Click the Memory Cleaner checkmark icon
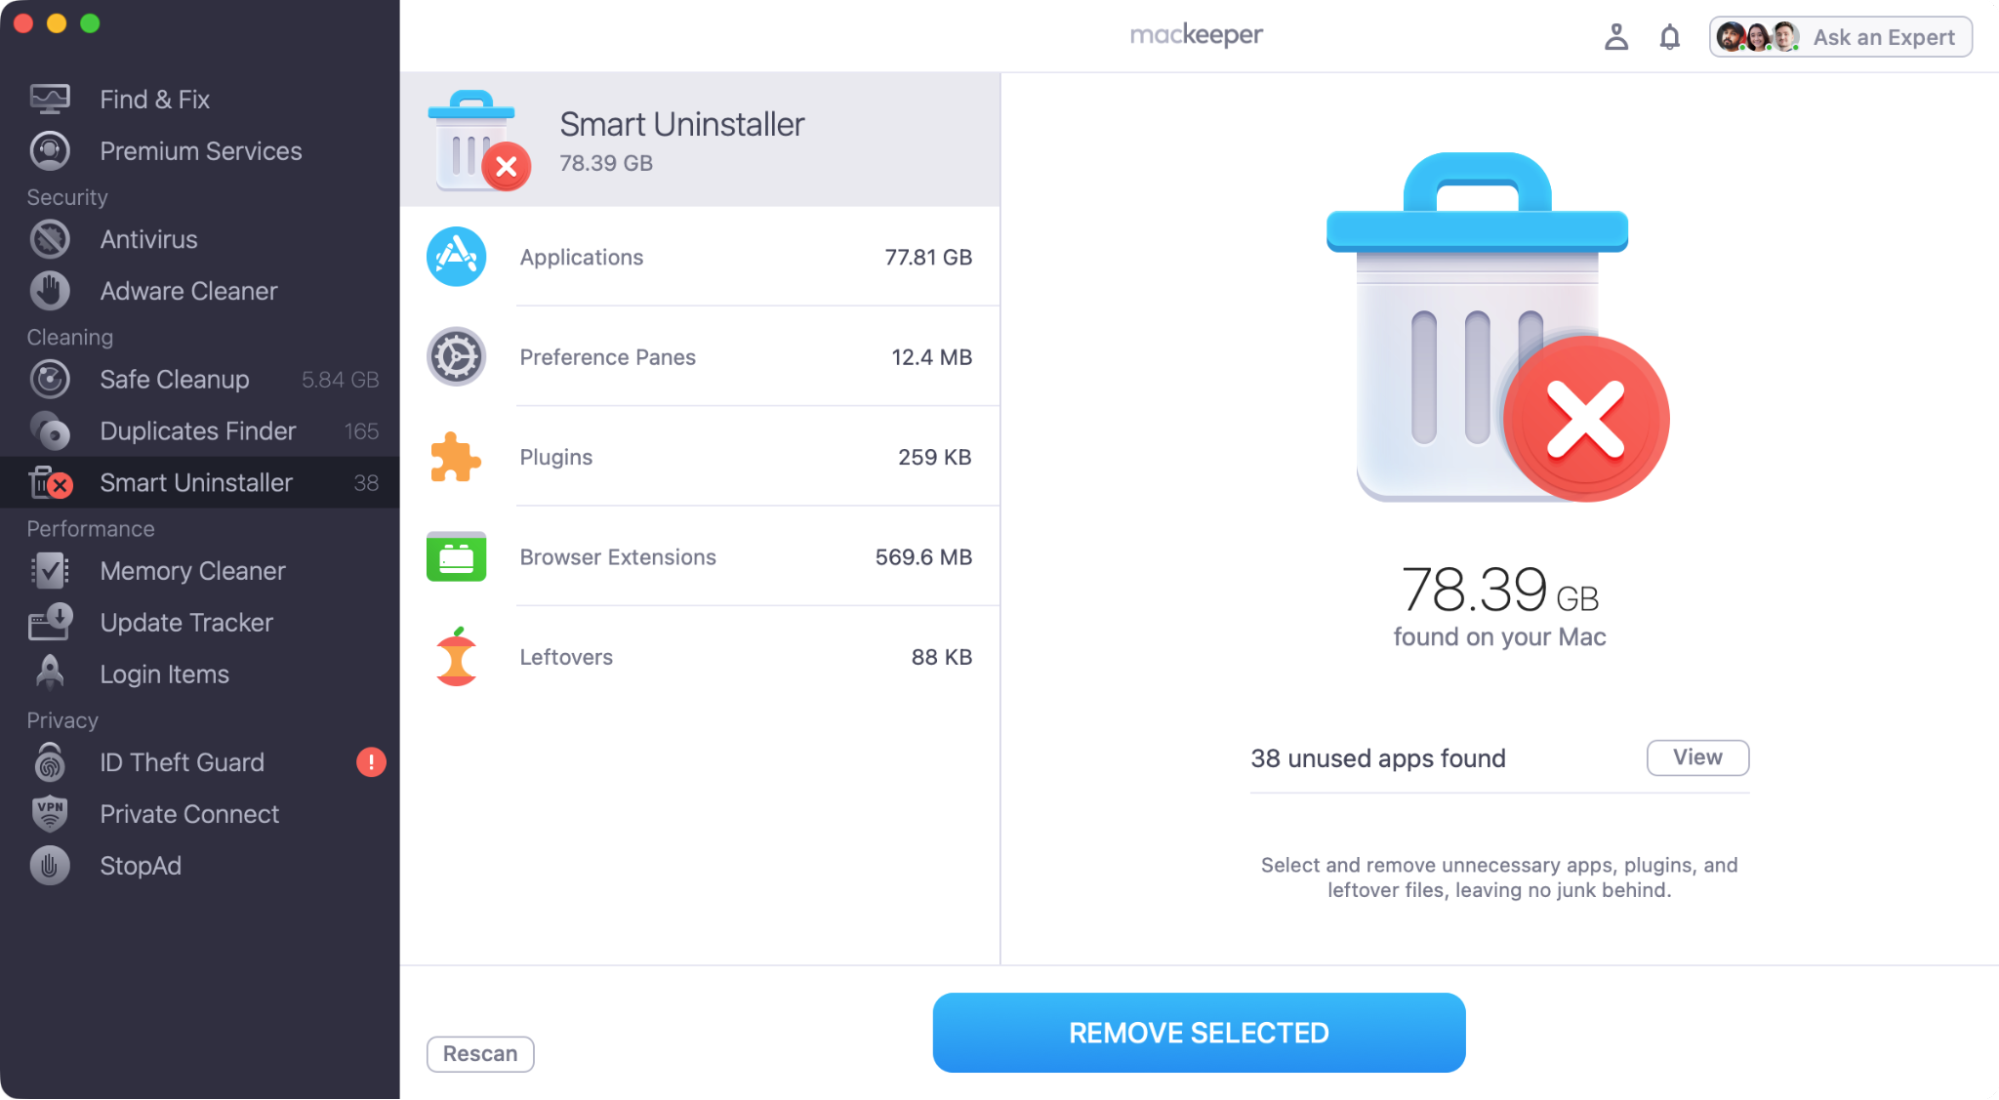 tap(50, 571)
